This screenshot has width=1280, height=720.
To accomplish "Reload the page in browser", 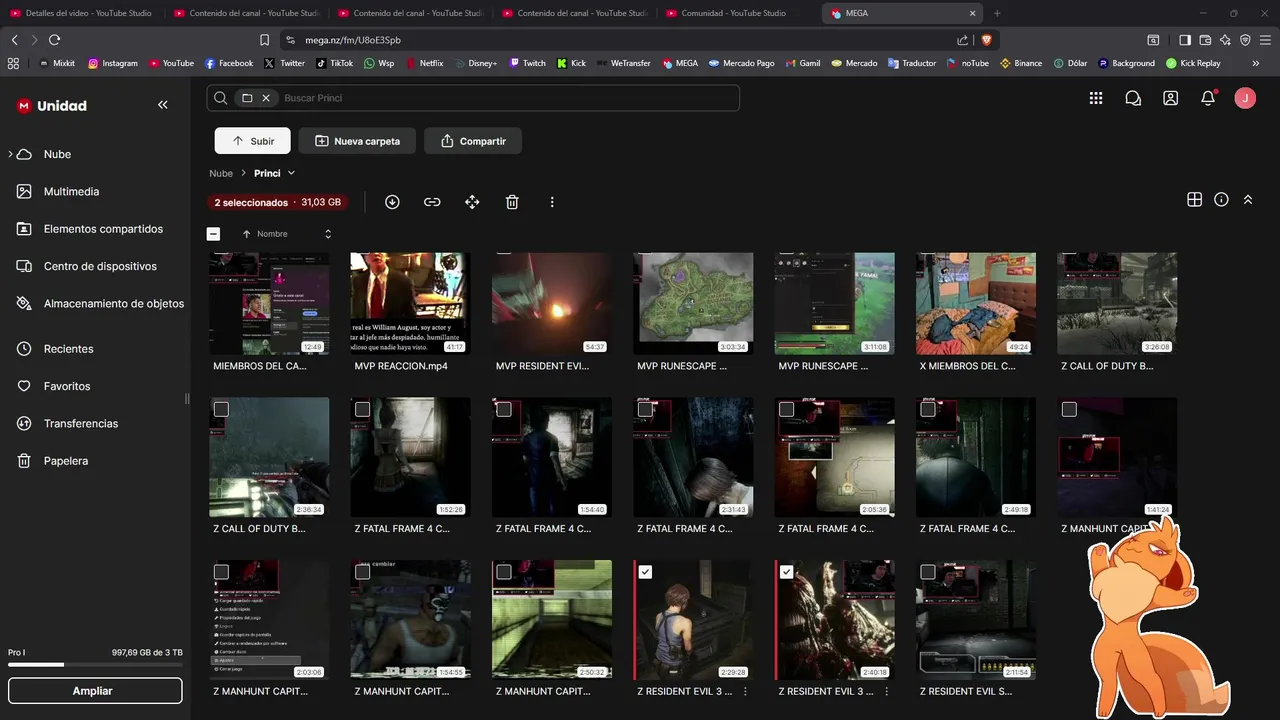I will (54, 40).
